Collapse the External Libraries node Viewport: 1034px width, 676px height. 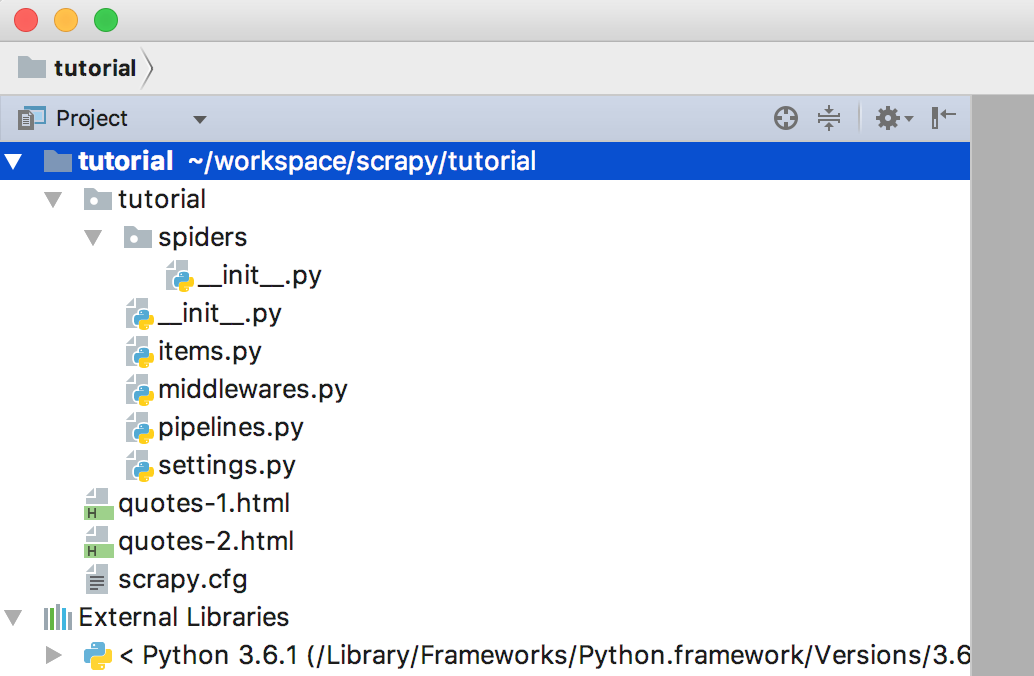click(14, 617)
